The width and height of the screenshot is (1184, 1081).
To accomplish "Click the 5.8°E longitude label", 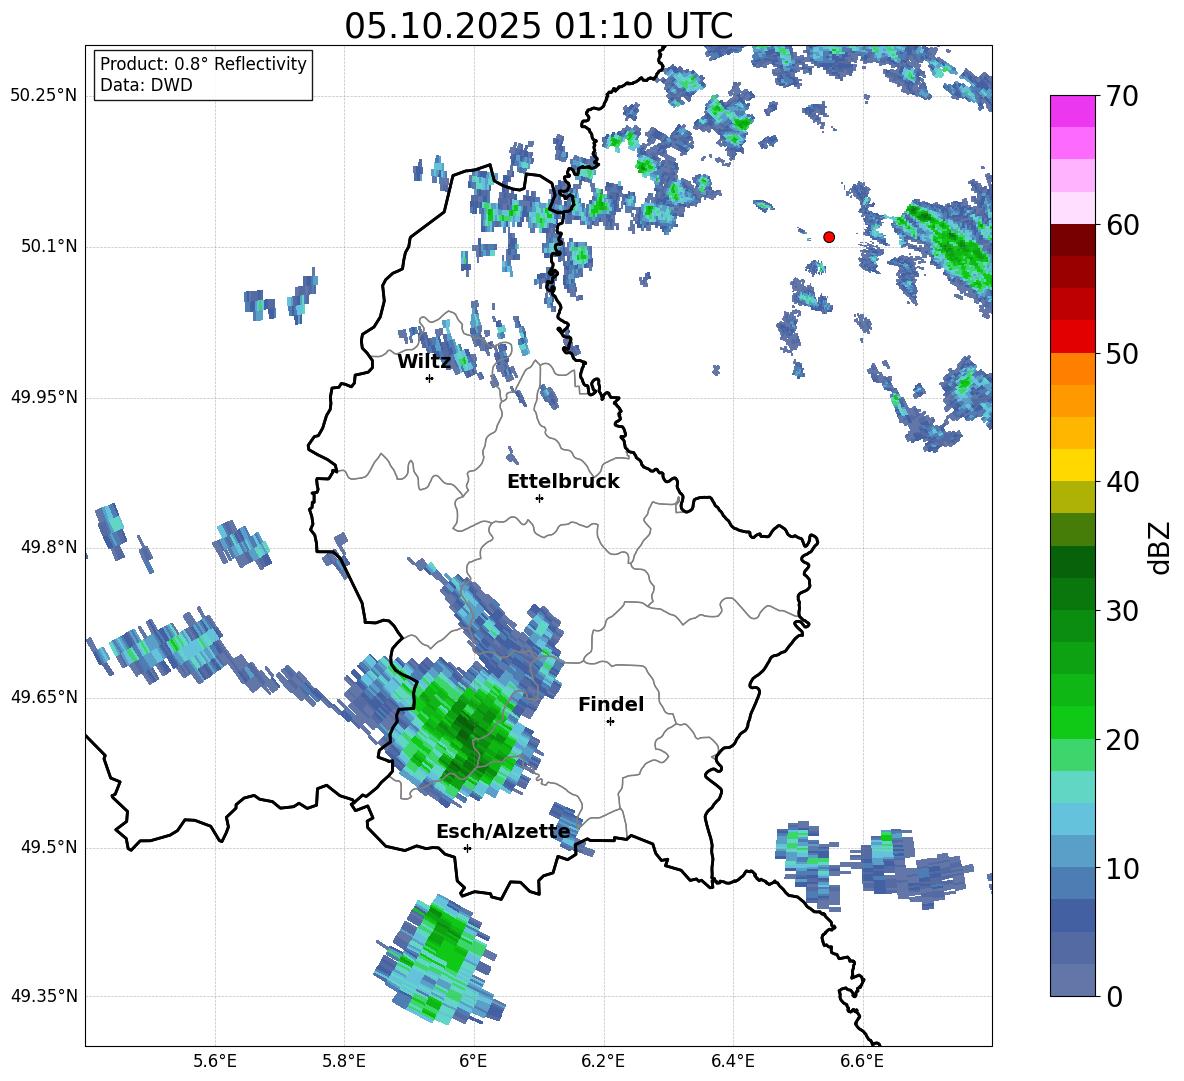I will 344,1061.
